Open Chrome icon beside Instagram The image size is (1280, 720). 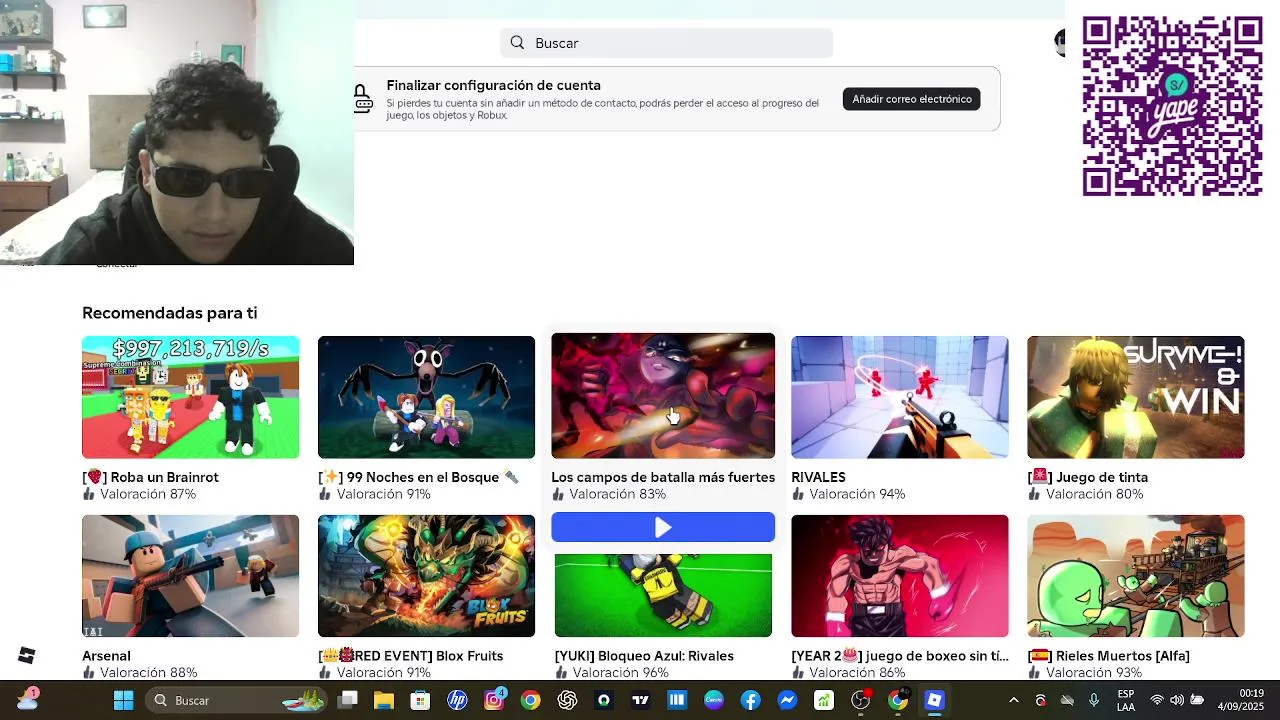pyautogui.click(x=530, y=700)
